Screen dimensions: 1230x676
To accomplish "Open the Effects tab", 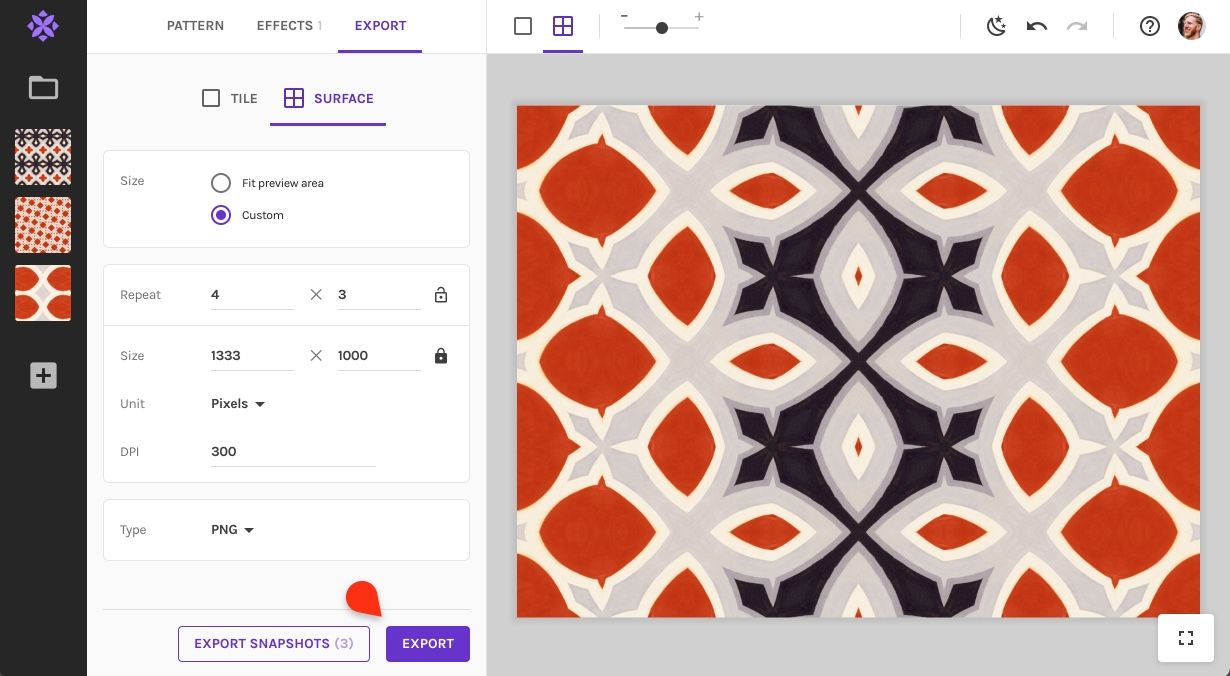I will pyautogui.click(x=289, y=26).
